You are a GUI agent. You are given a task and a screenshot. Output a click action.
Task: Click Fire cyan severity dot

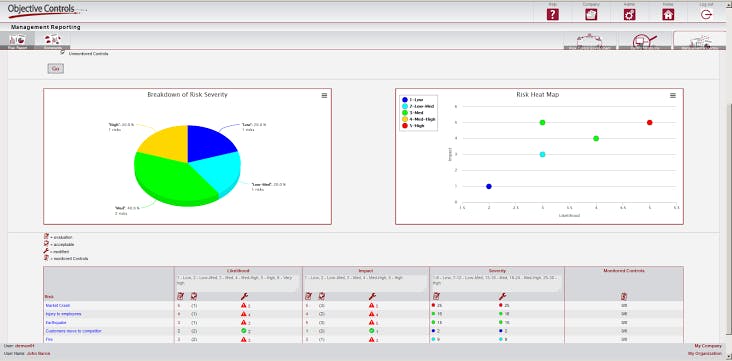coord(434,340)
